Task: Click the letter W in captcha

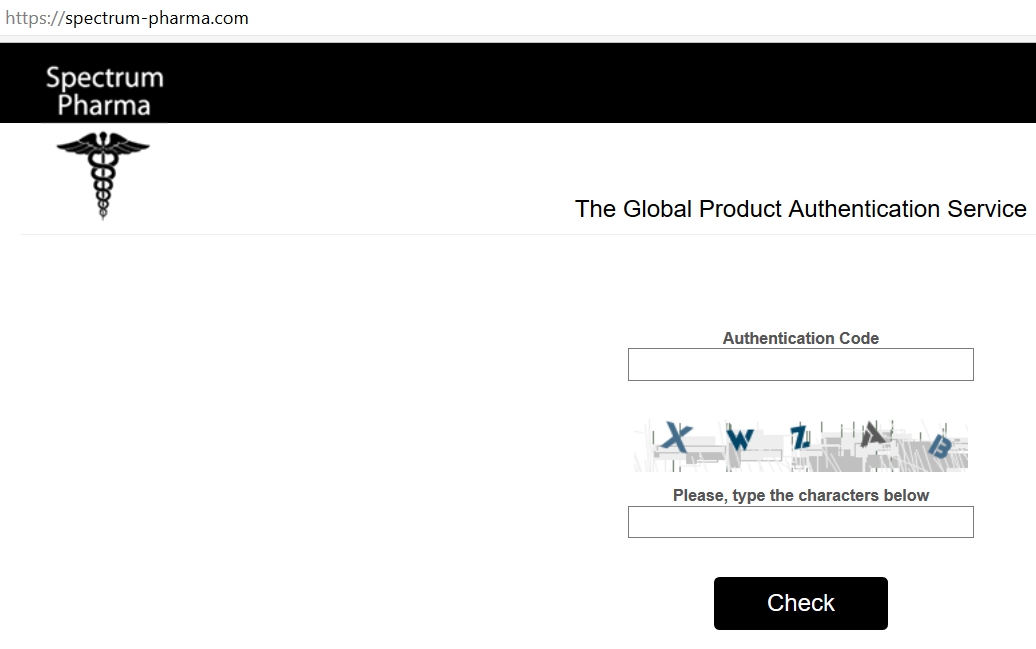Action: [740, 439]
